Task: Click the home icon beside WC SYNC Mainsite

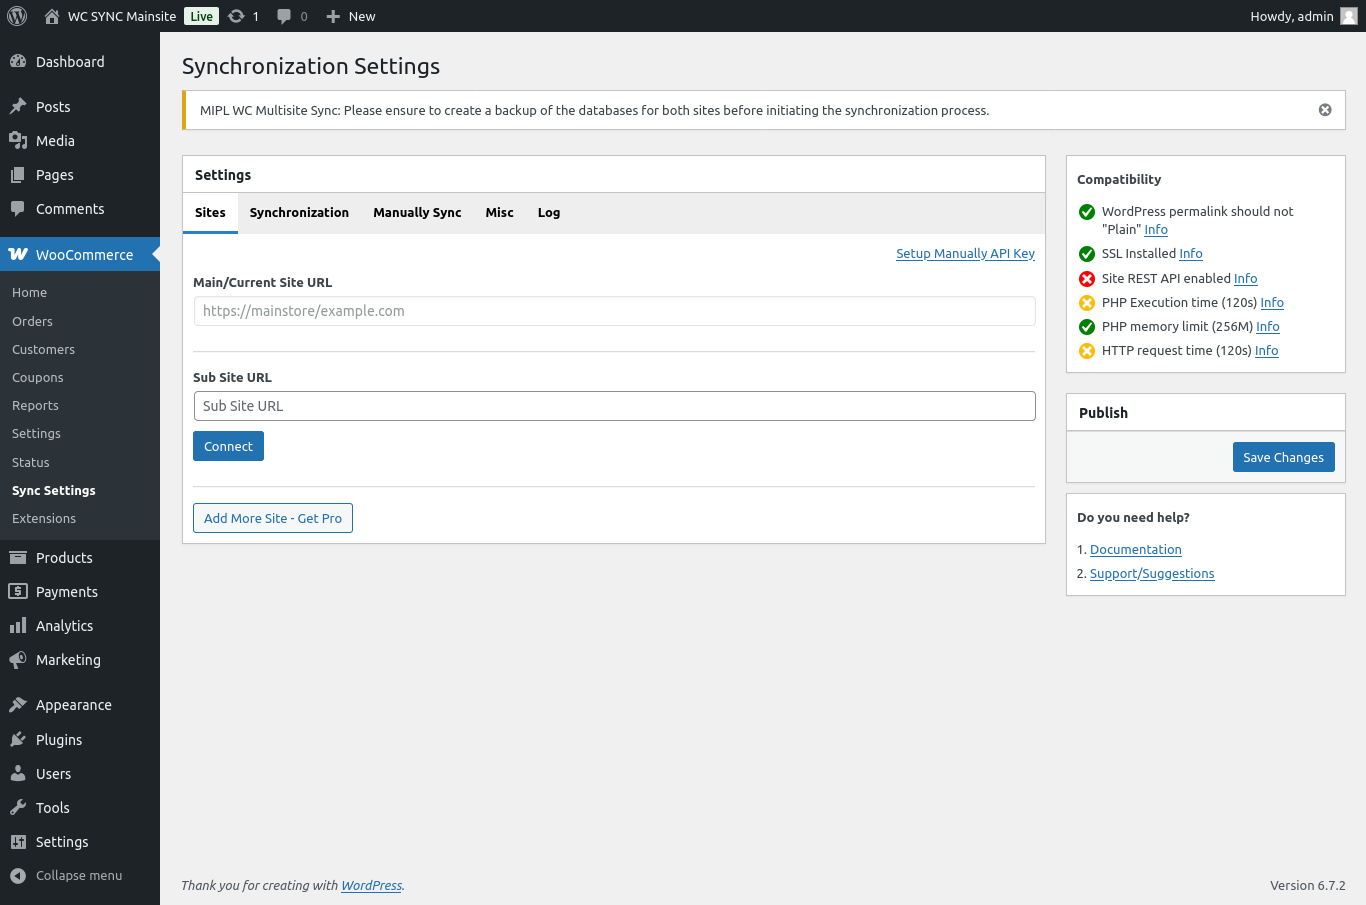Action: 52,16
